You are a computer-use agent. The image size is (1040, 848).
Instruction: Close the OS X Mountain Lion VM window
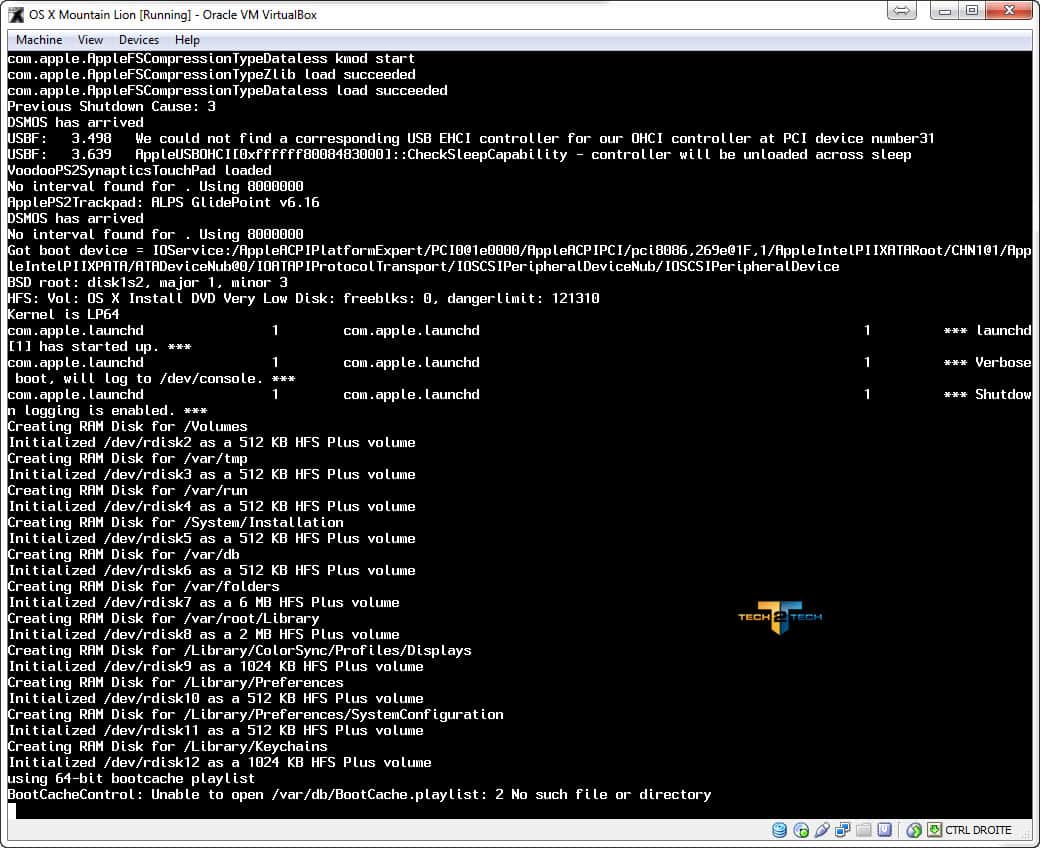(x=1009, y=11)
